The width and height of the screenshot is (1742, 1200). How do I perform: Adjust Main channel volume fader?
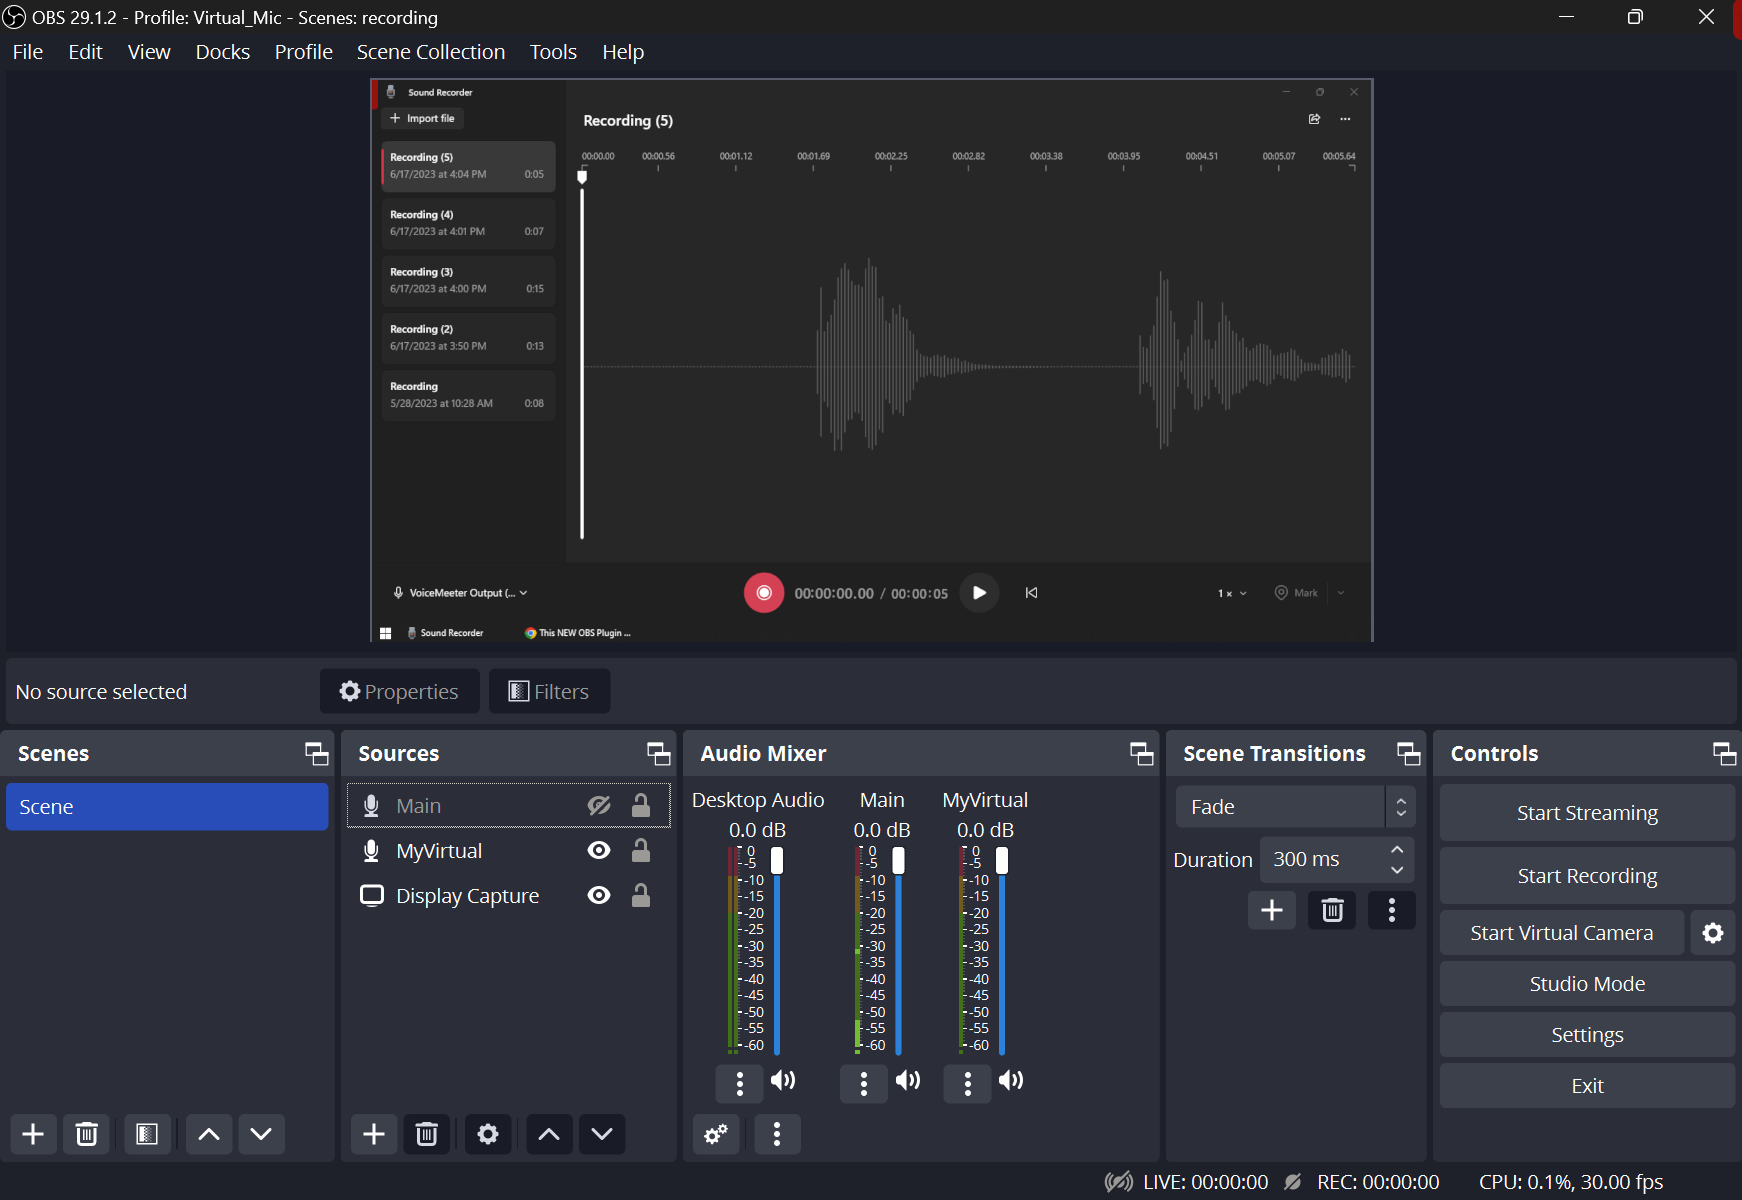pos(898,860)
